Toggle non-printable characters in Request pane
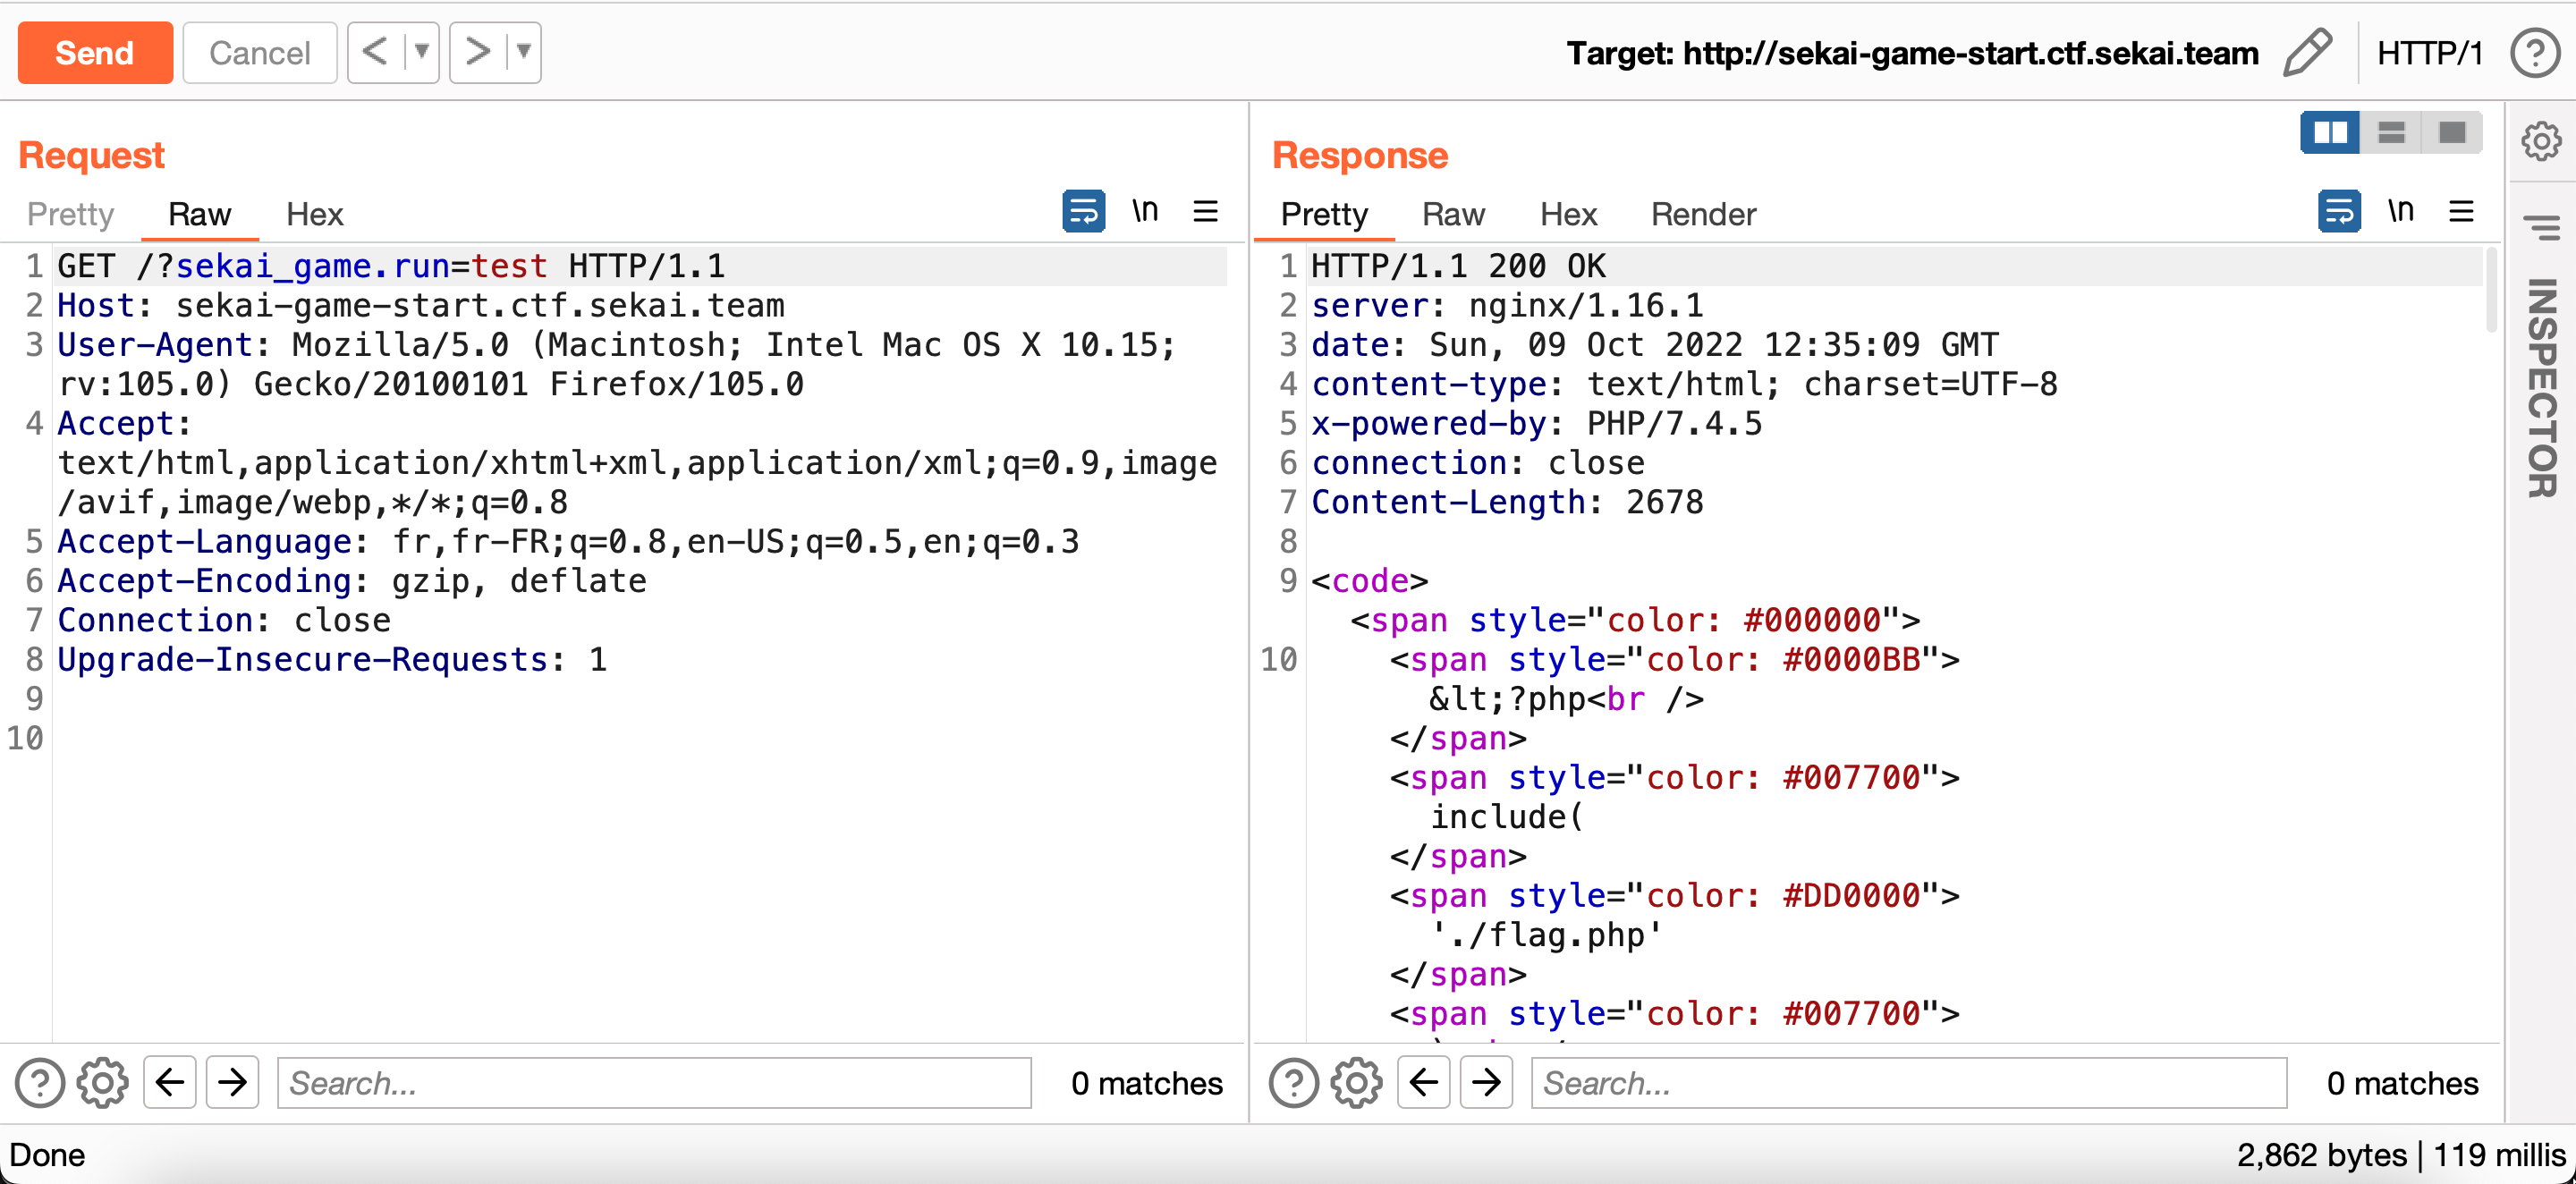This screenshot has height=1184, width=2576. coord(1145,211)
